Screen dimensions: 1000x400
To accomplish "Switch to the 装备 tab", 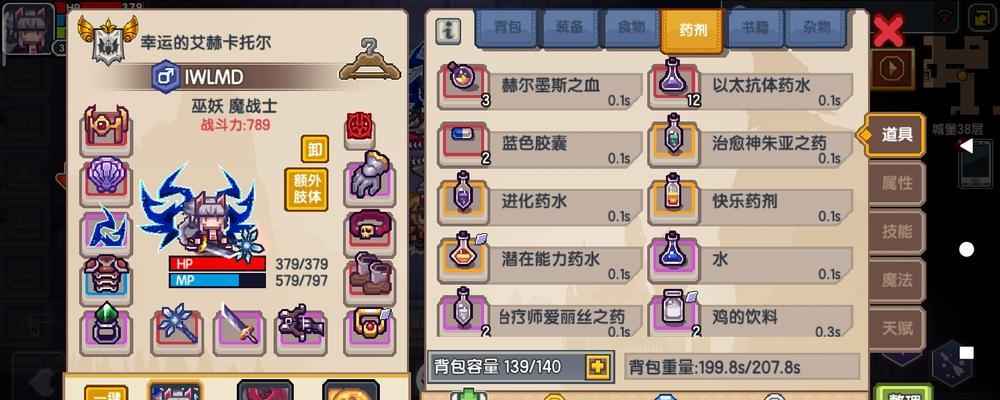I will [x=569, y=28].
